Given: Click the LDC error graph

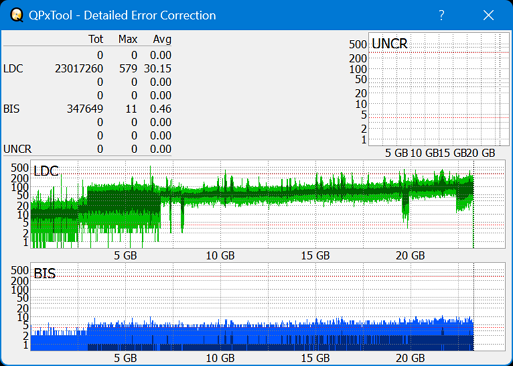Looking at the screenshot, I should (268, 204).
